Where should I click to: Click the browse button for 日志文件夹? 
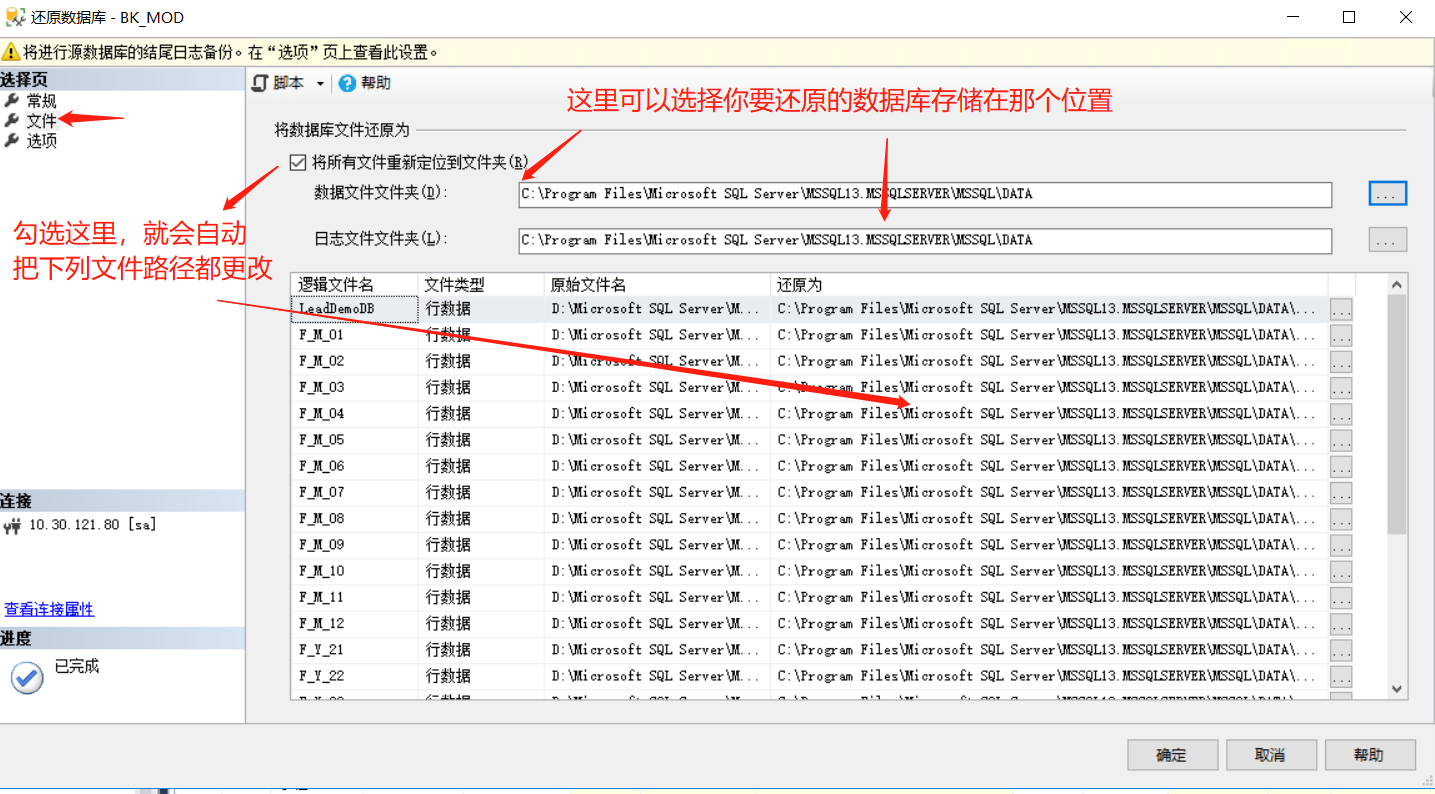point(1387,240)
